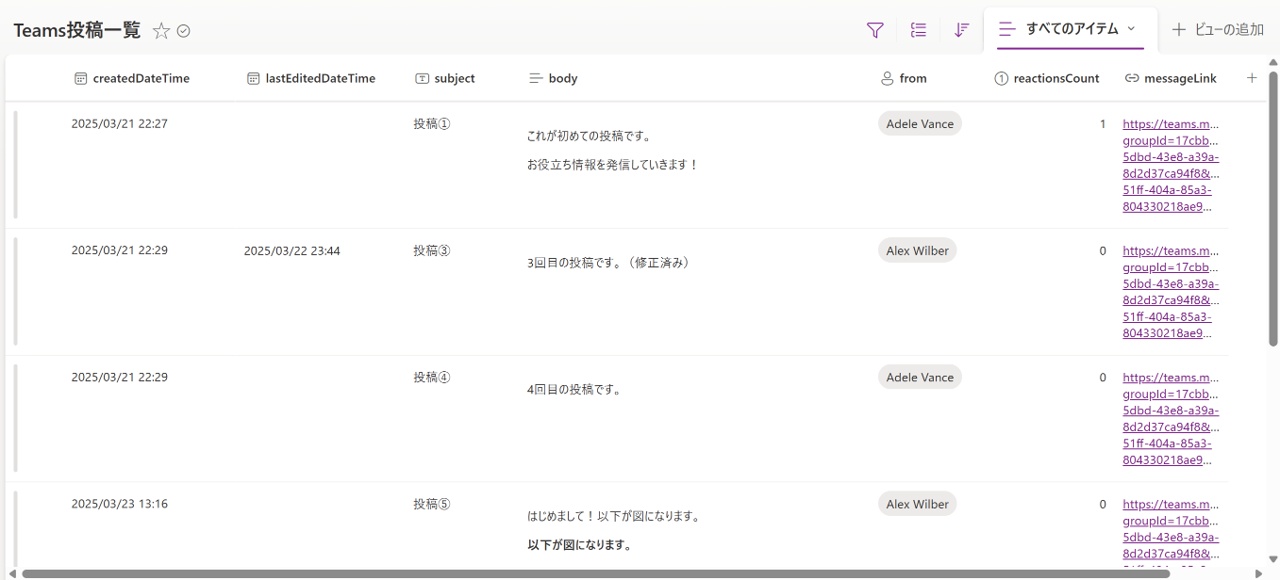The height and width of the screenshot is (580, 1280).
Task: Click ビューの追加 to add a view
Action: 1218,30
